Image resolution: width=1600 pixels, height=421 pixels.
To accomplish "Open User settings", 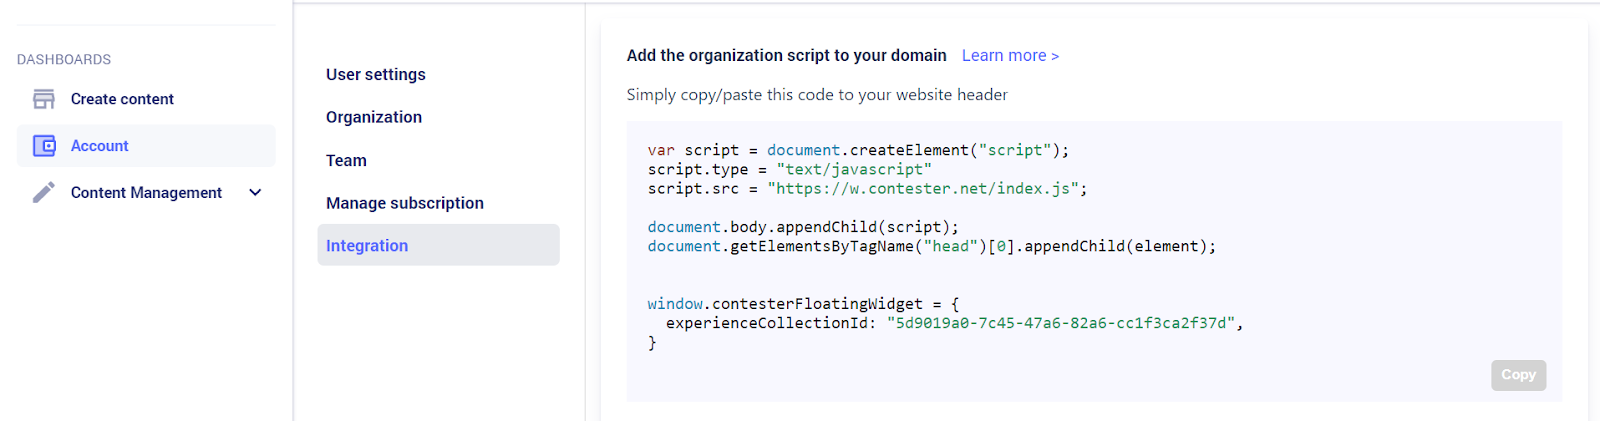I will 376,74.
